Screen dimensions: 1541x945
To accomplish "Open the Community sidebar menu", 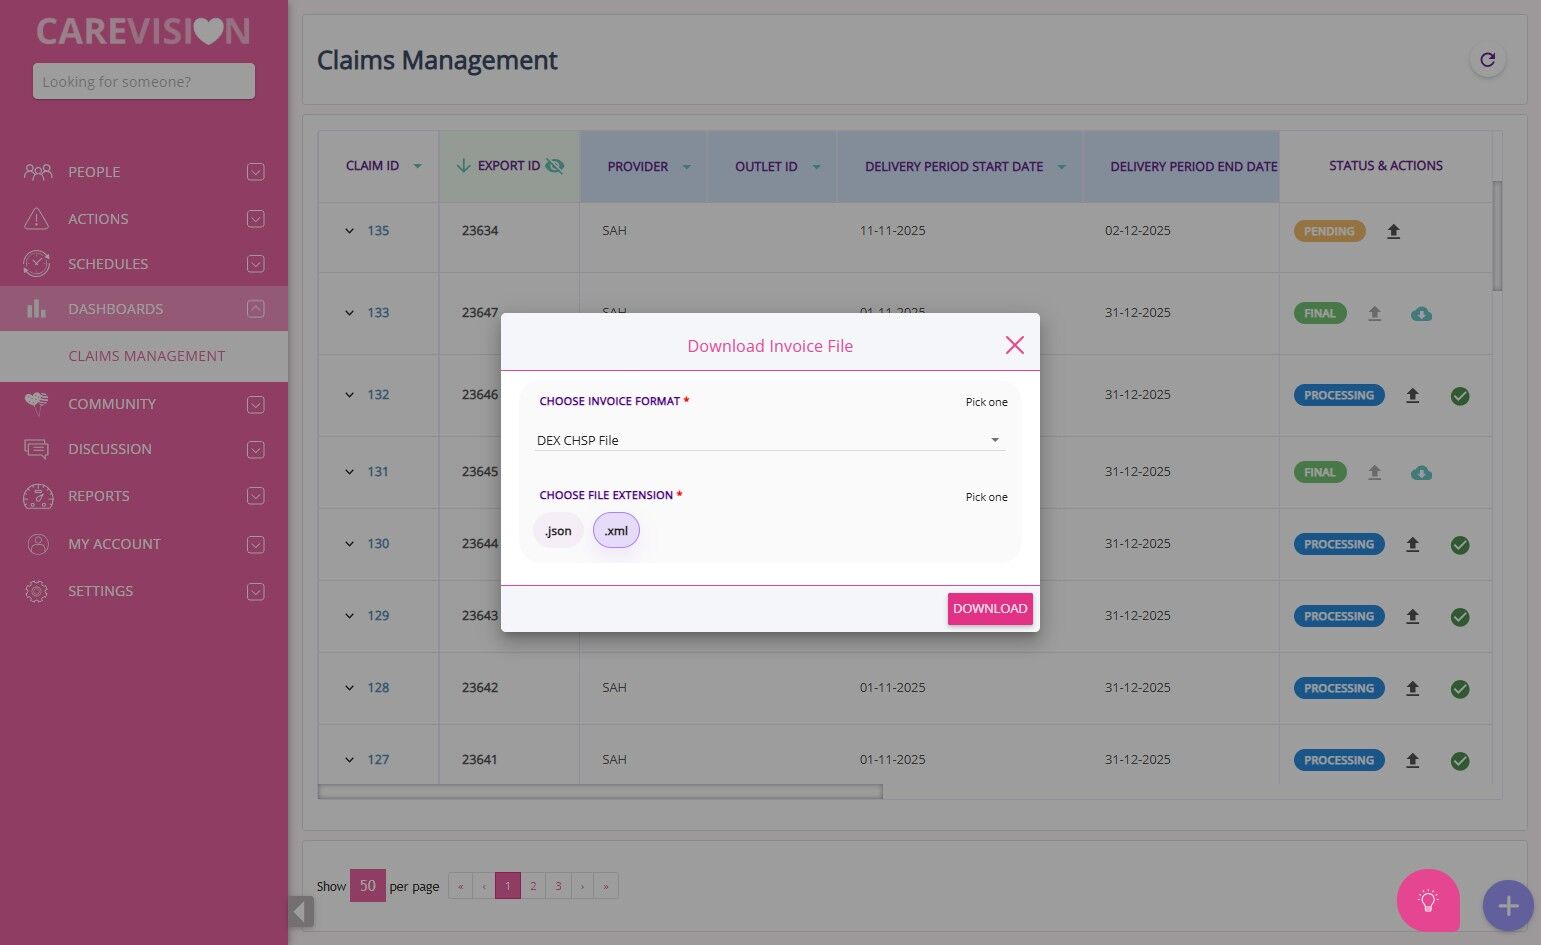I will pos(144,404).
